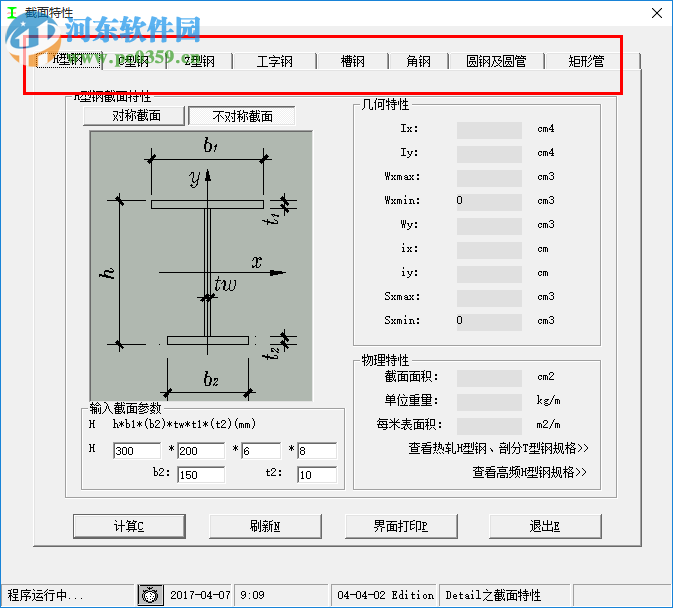Click the green app icon in title bar
The height and width of the screenshot is (608, 673).
tap(12, 12)
